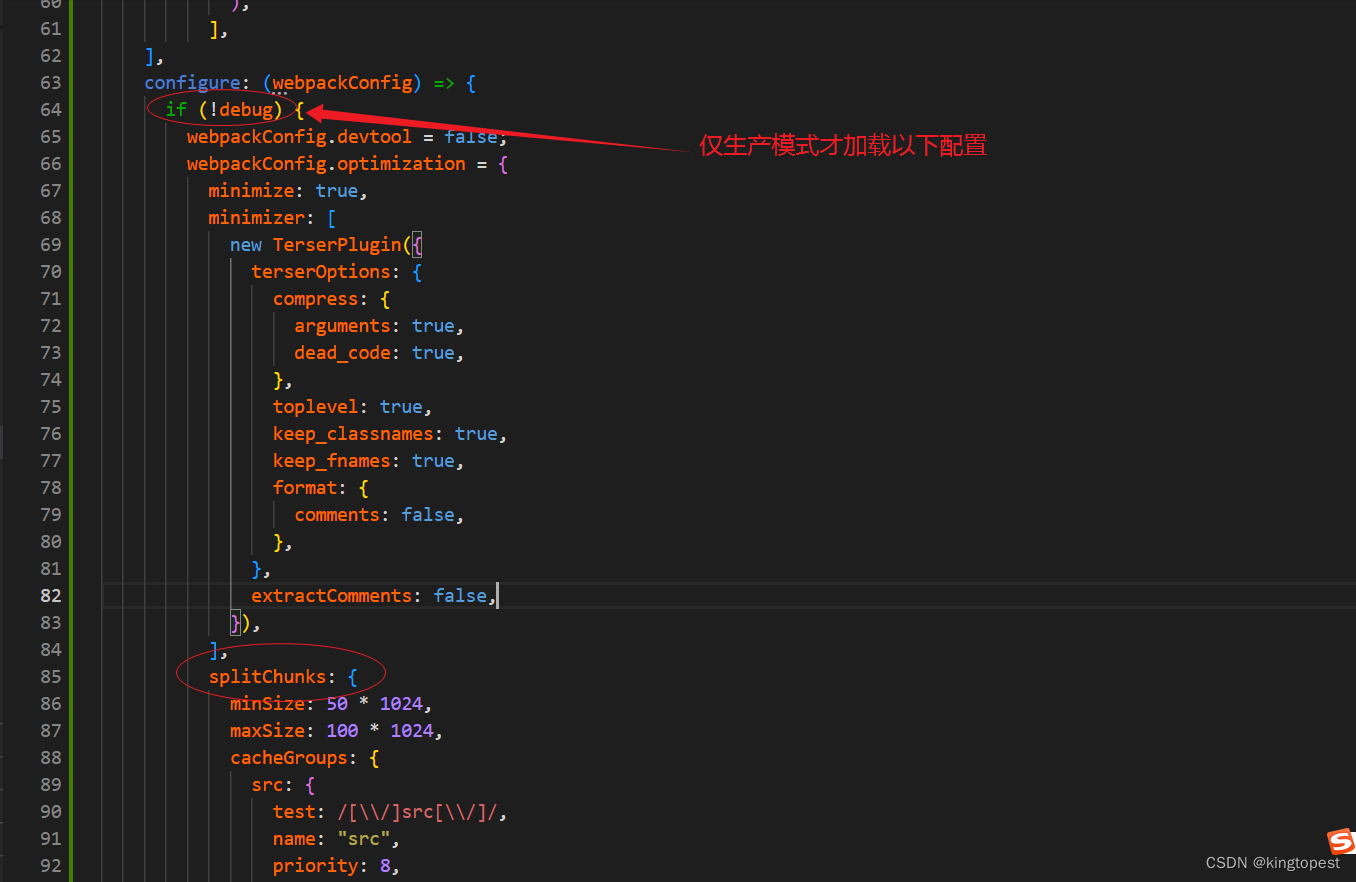This screenshot has width=1356, height=882.
Task: Click the 'TerserPlugin' class name
Action: 337,244
